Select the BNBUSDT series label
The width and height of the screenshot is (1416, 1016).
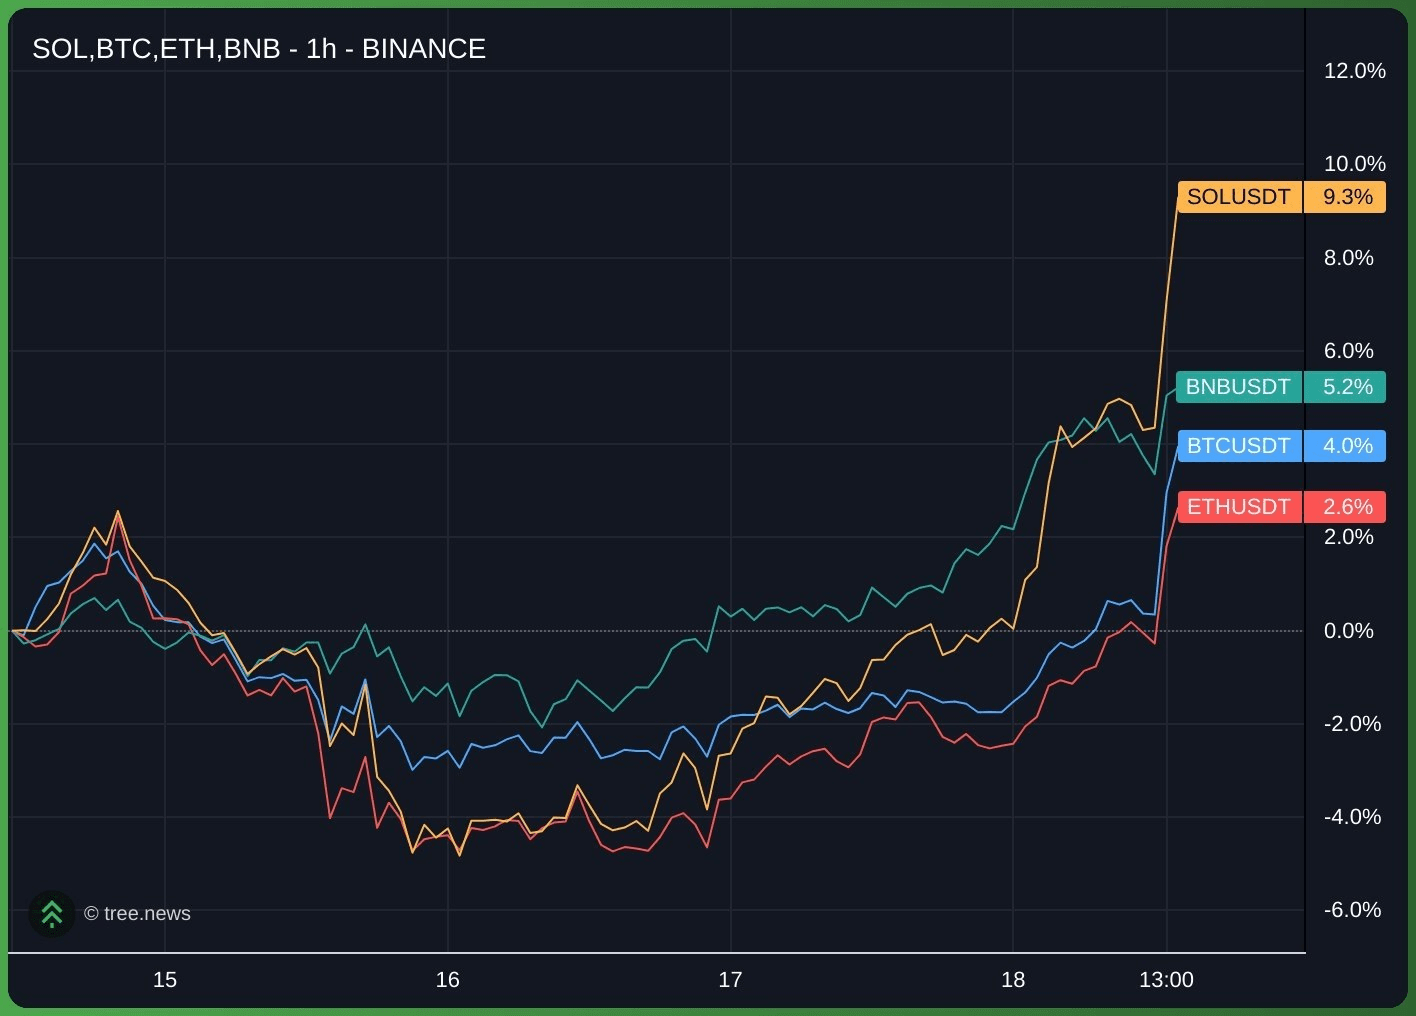(1239, 387)
